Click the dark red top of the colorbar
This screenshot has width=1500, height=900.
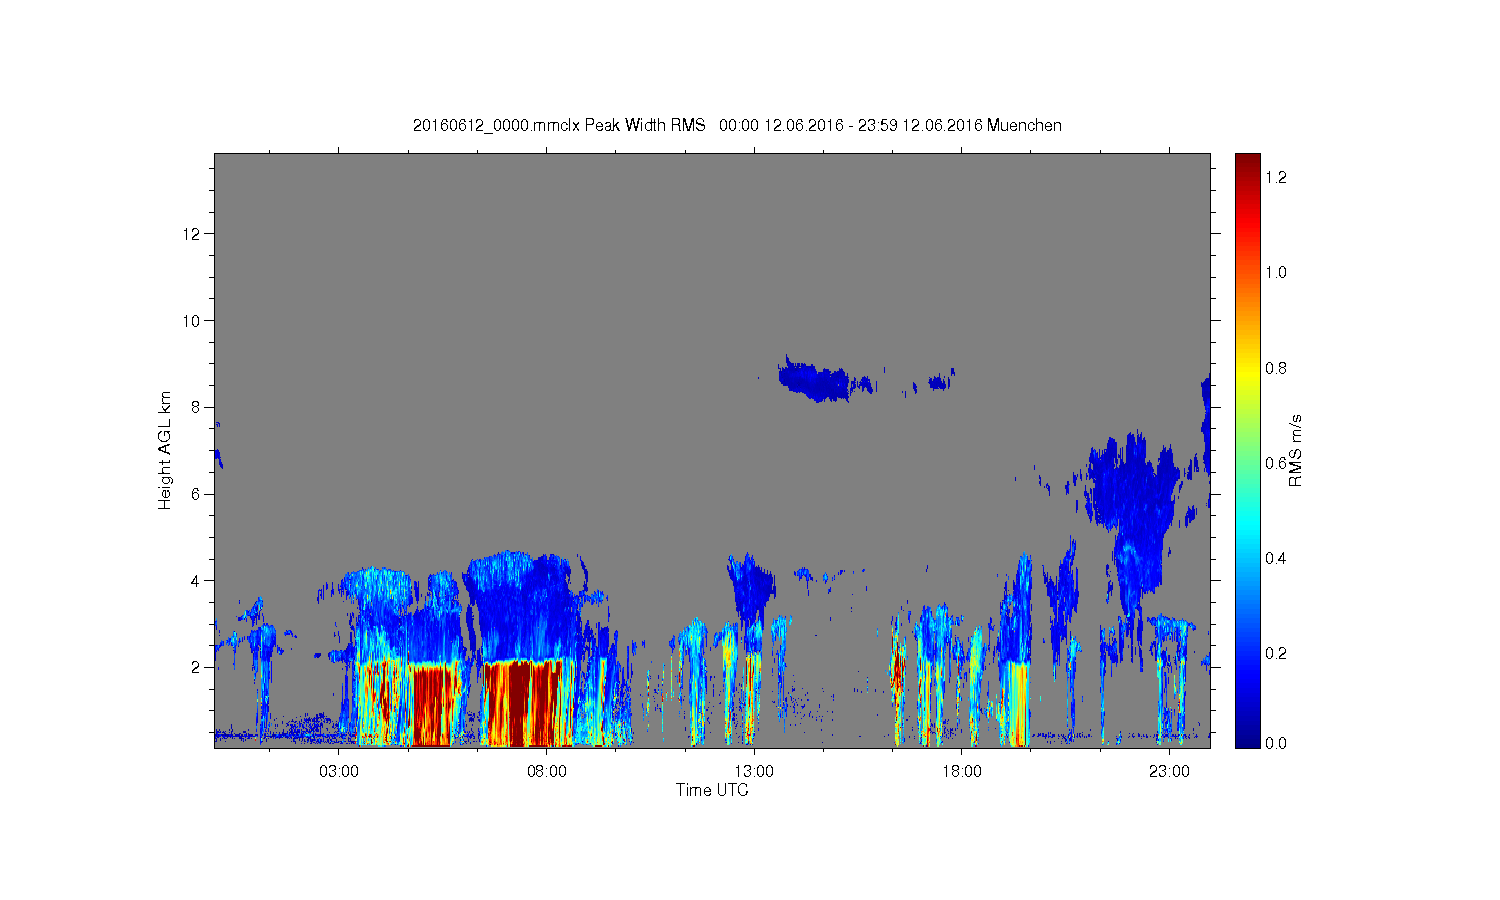pyautogui.click(x=1247, y=165)
